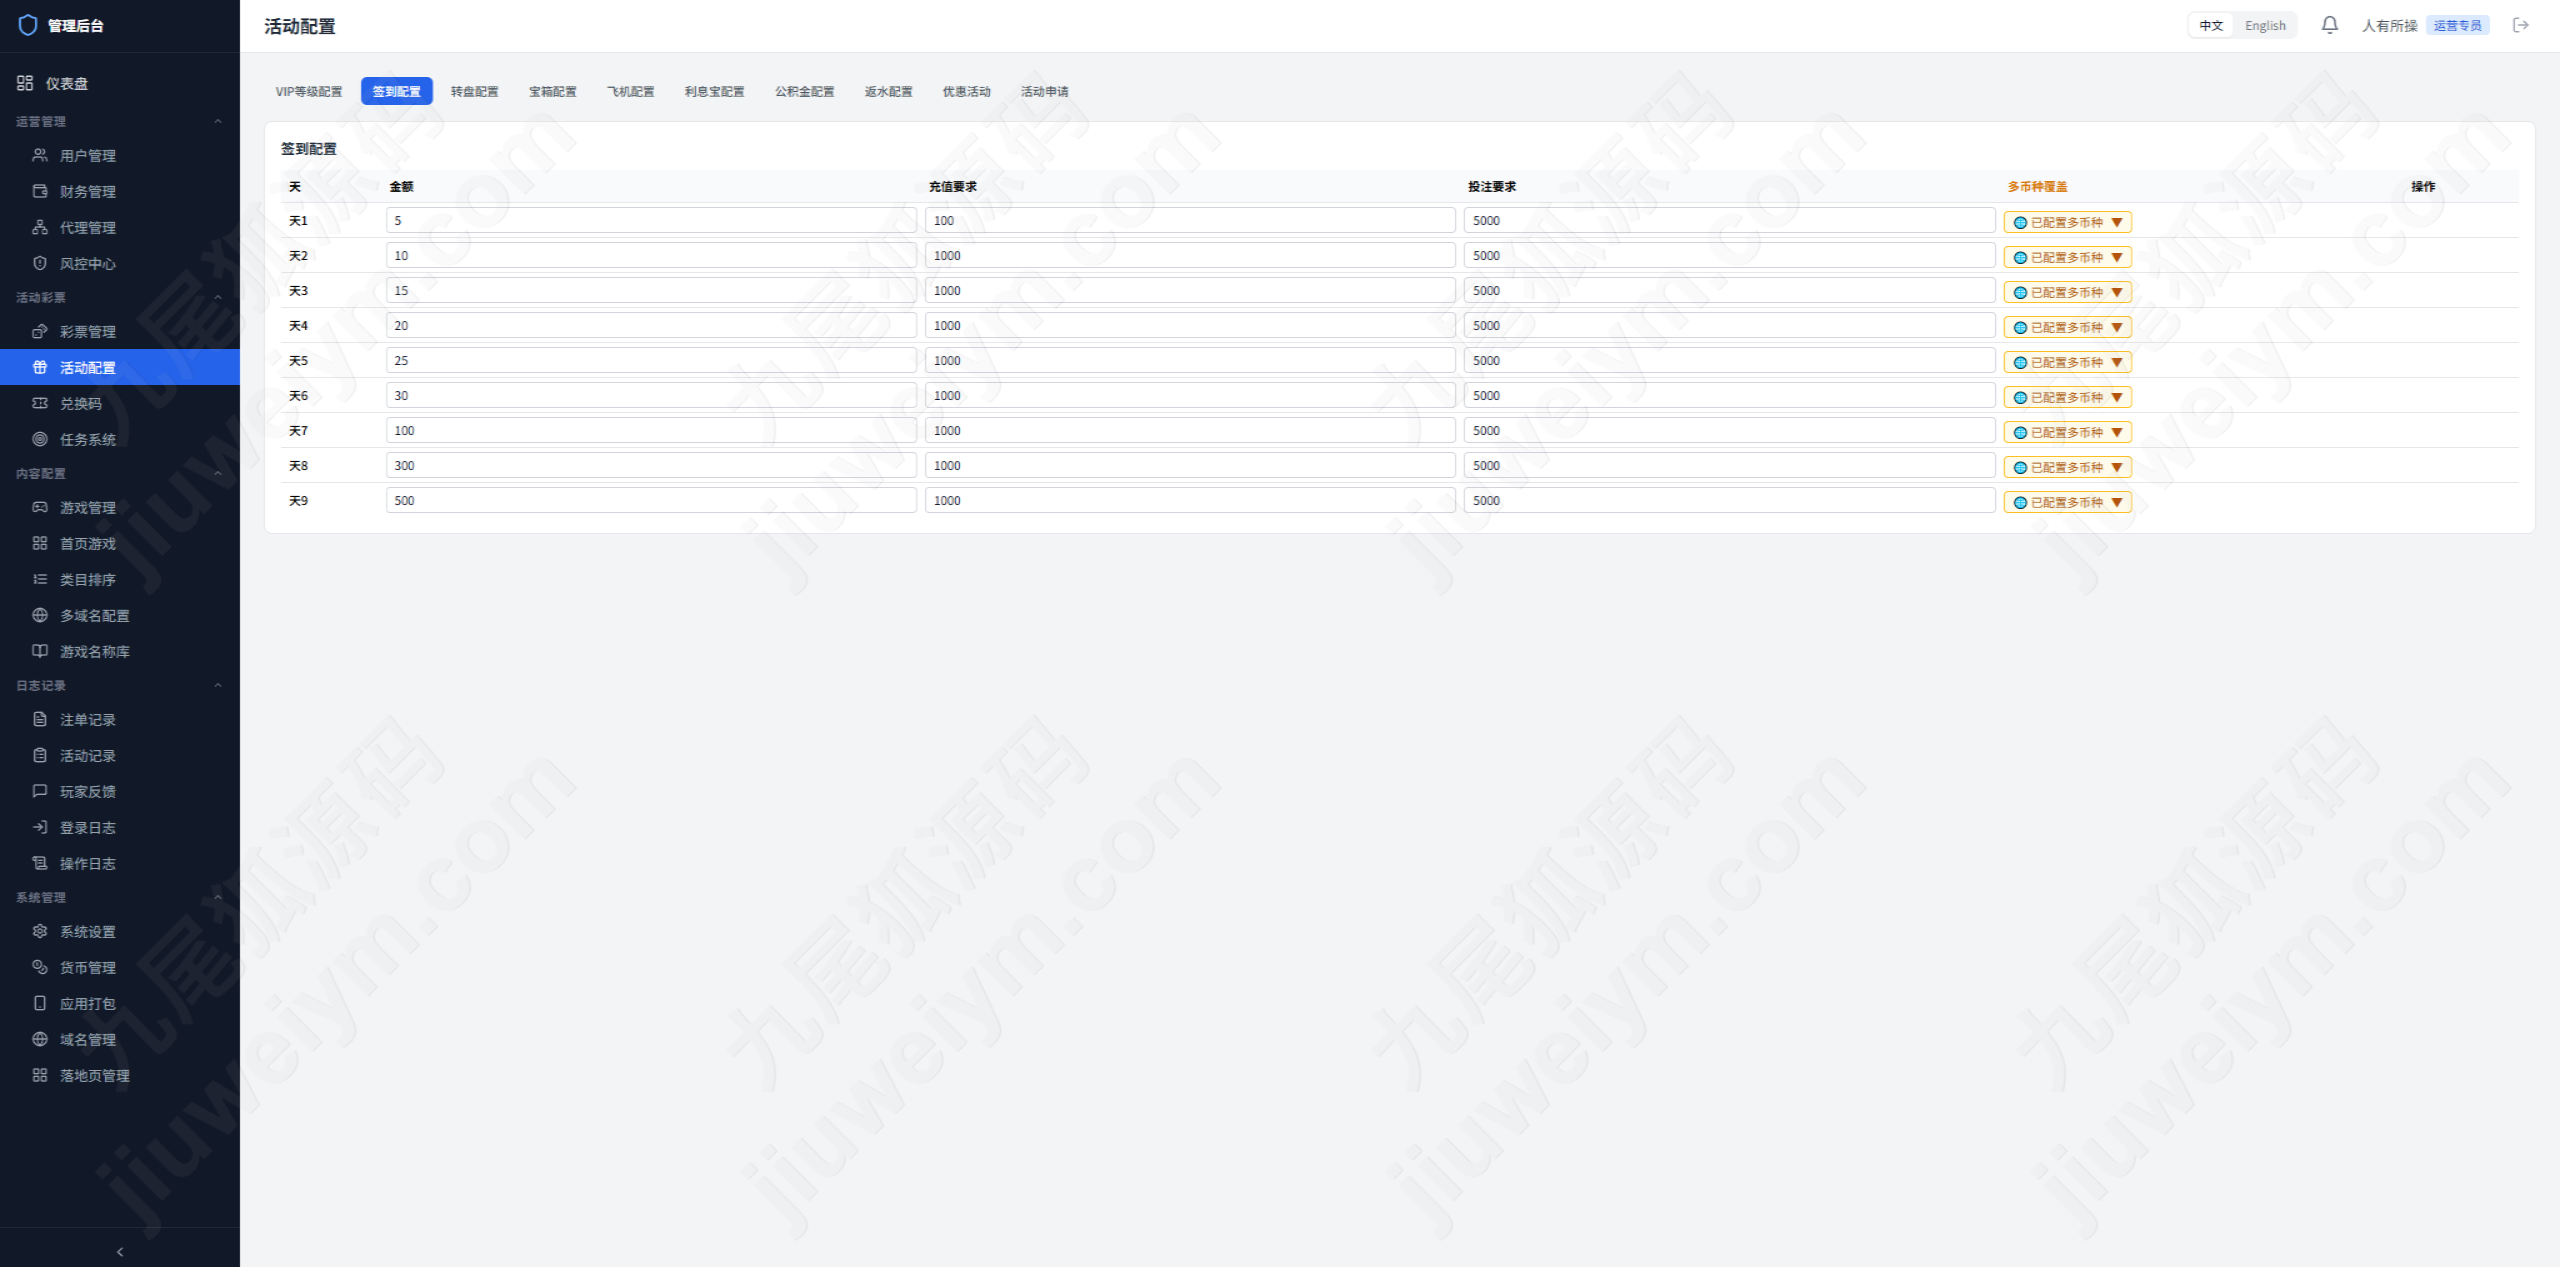Collapse the 运营管理 section

218,121
